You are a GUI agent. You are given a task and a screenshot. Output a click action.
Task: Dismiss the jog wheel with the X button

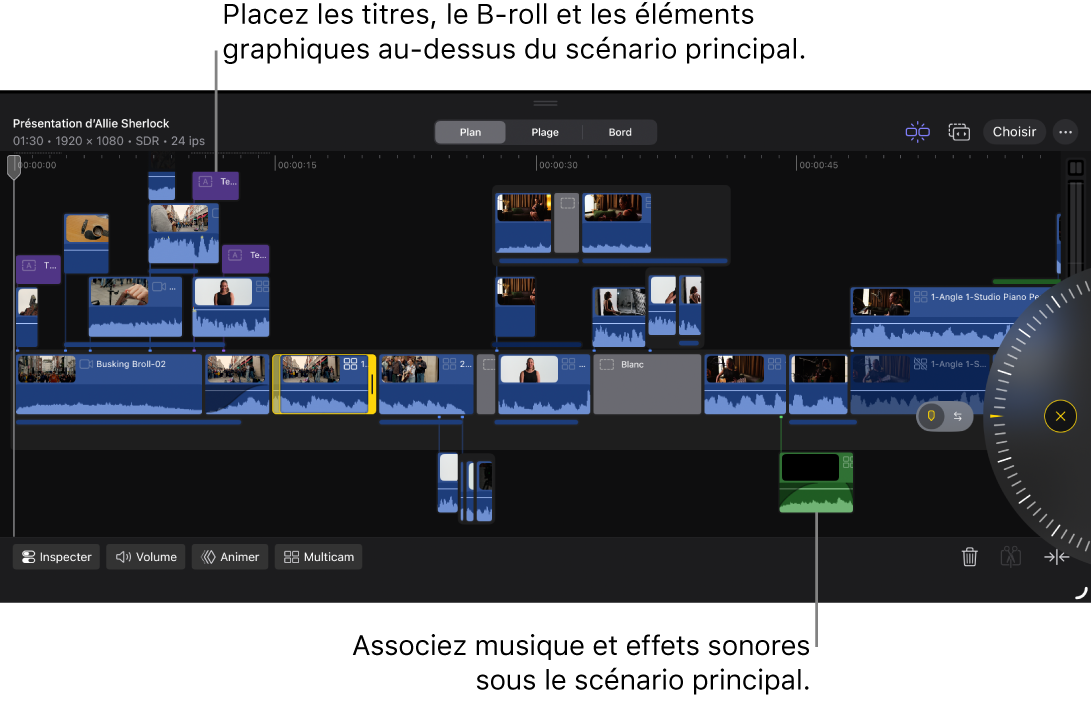click(1060, 416)
